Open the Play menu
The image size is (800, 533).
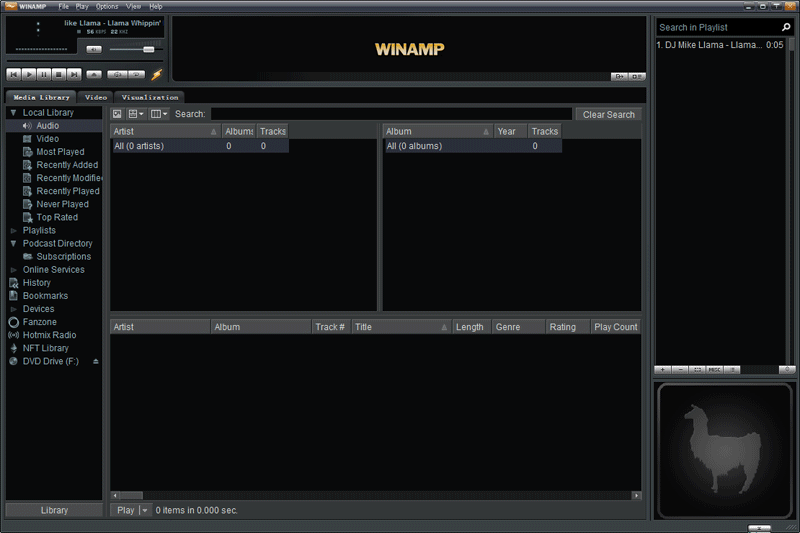[82, 7]
